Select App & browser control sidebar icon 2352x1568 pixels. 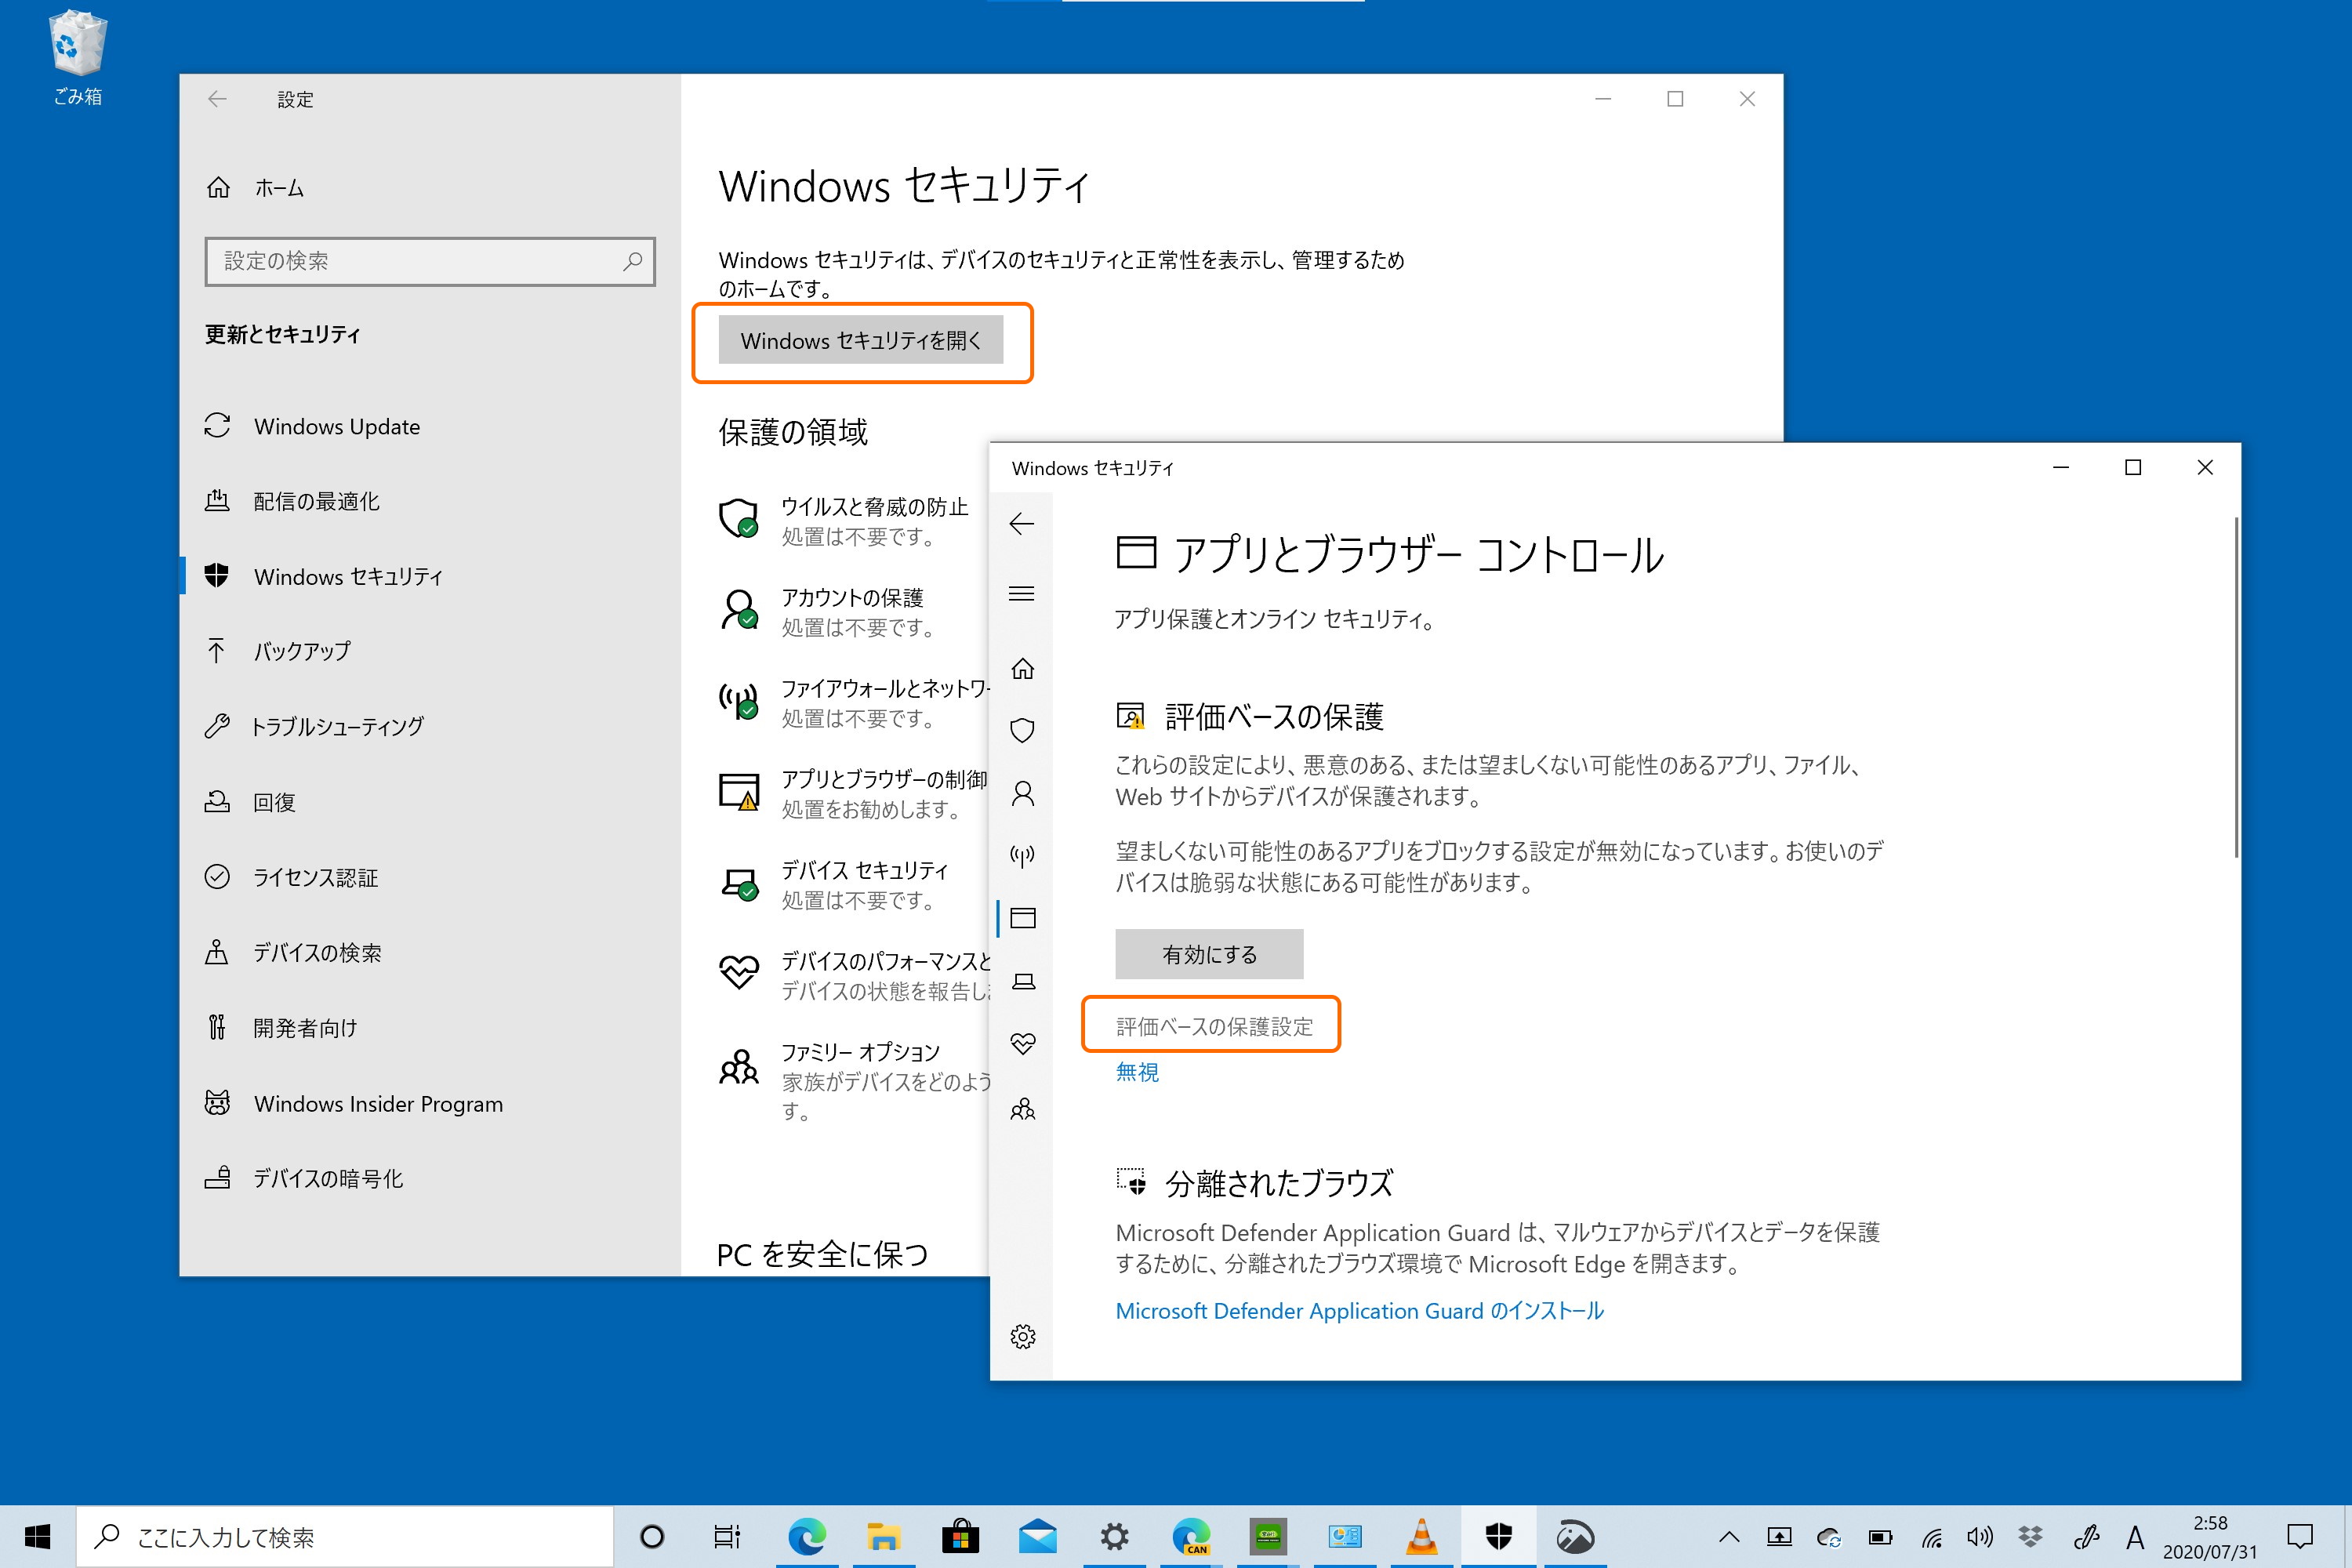pyautogui.click(x=1022, y=918)
